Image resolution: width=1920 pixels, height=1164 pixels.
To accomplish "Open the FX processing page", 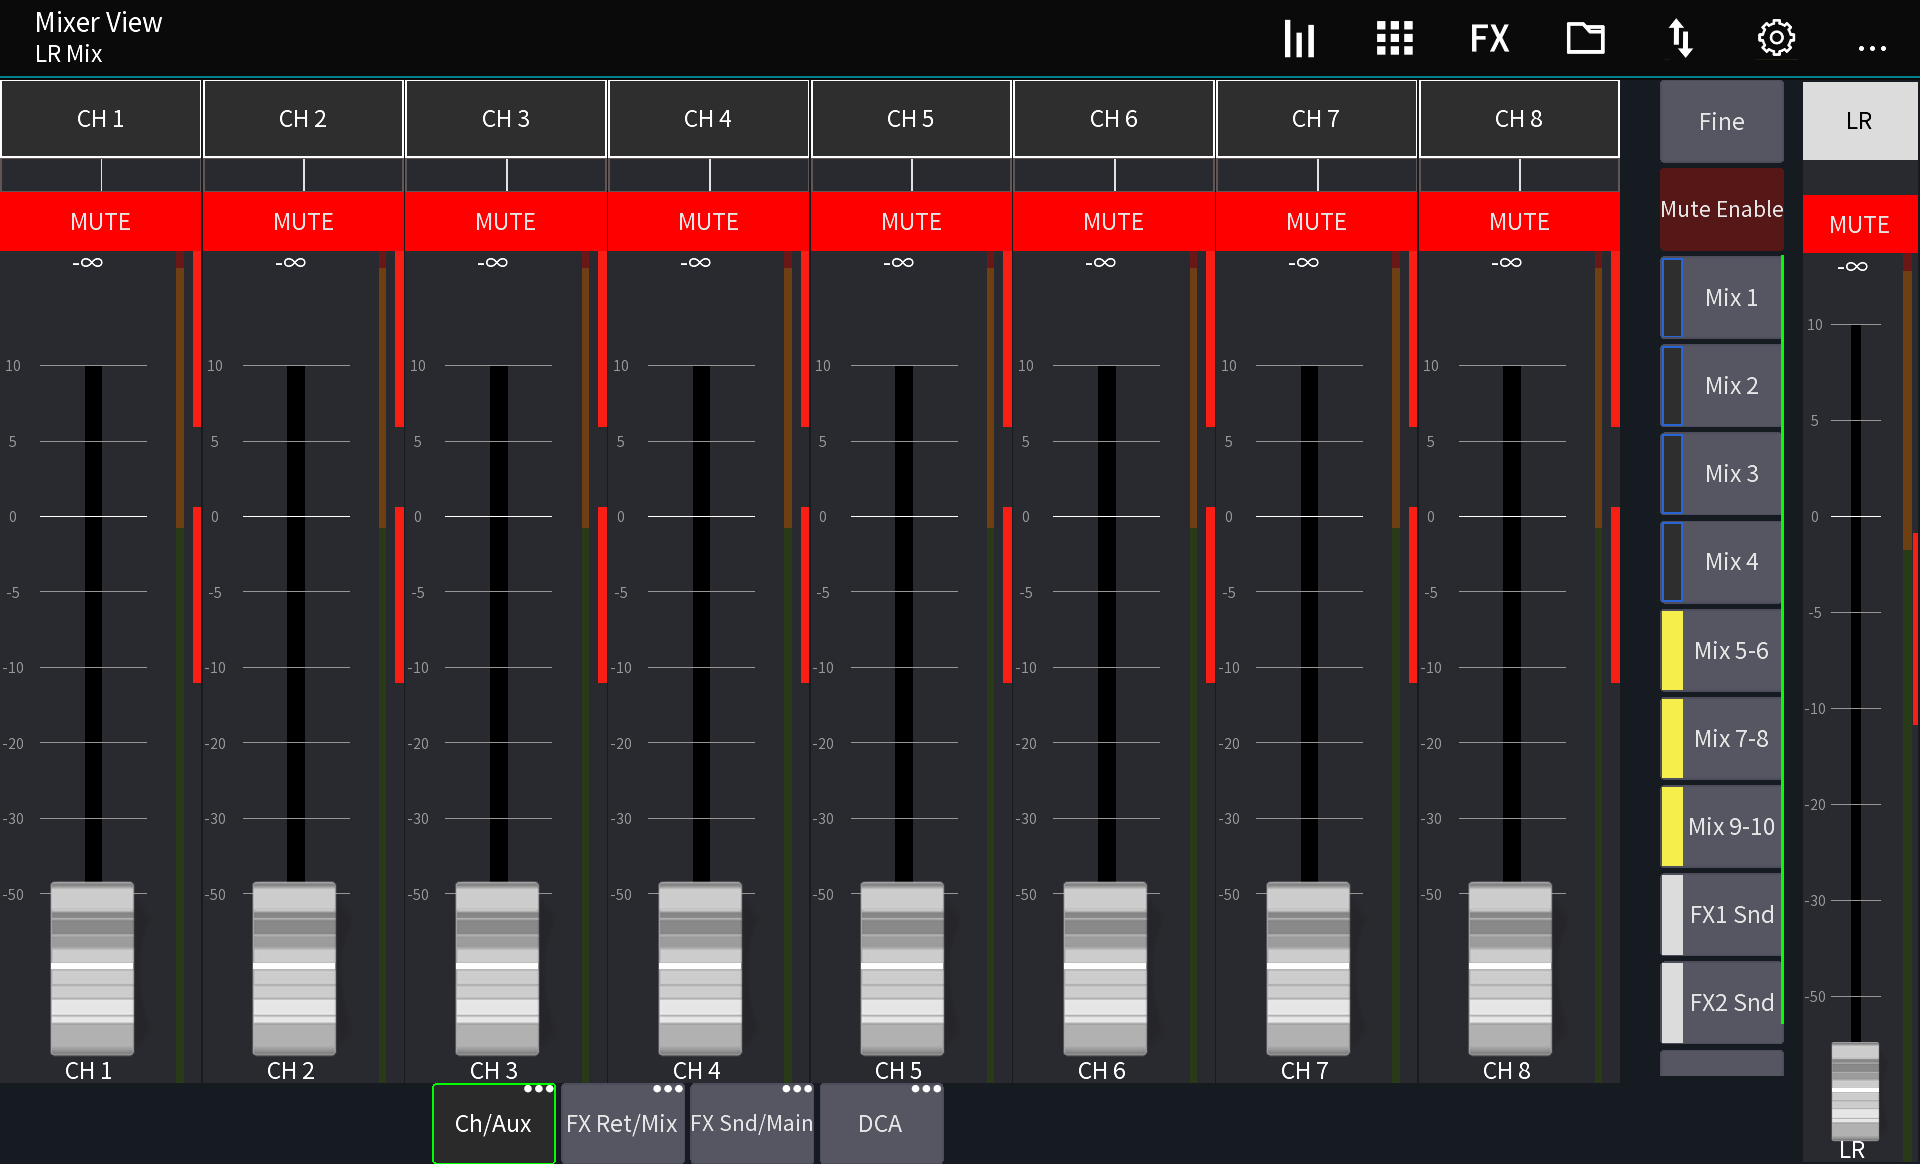I will pos(1489,38).
